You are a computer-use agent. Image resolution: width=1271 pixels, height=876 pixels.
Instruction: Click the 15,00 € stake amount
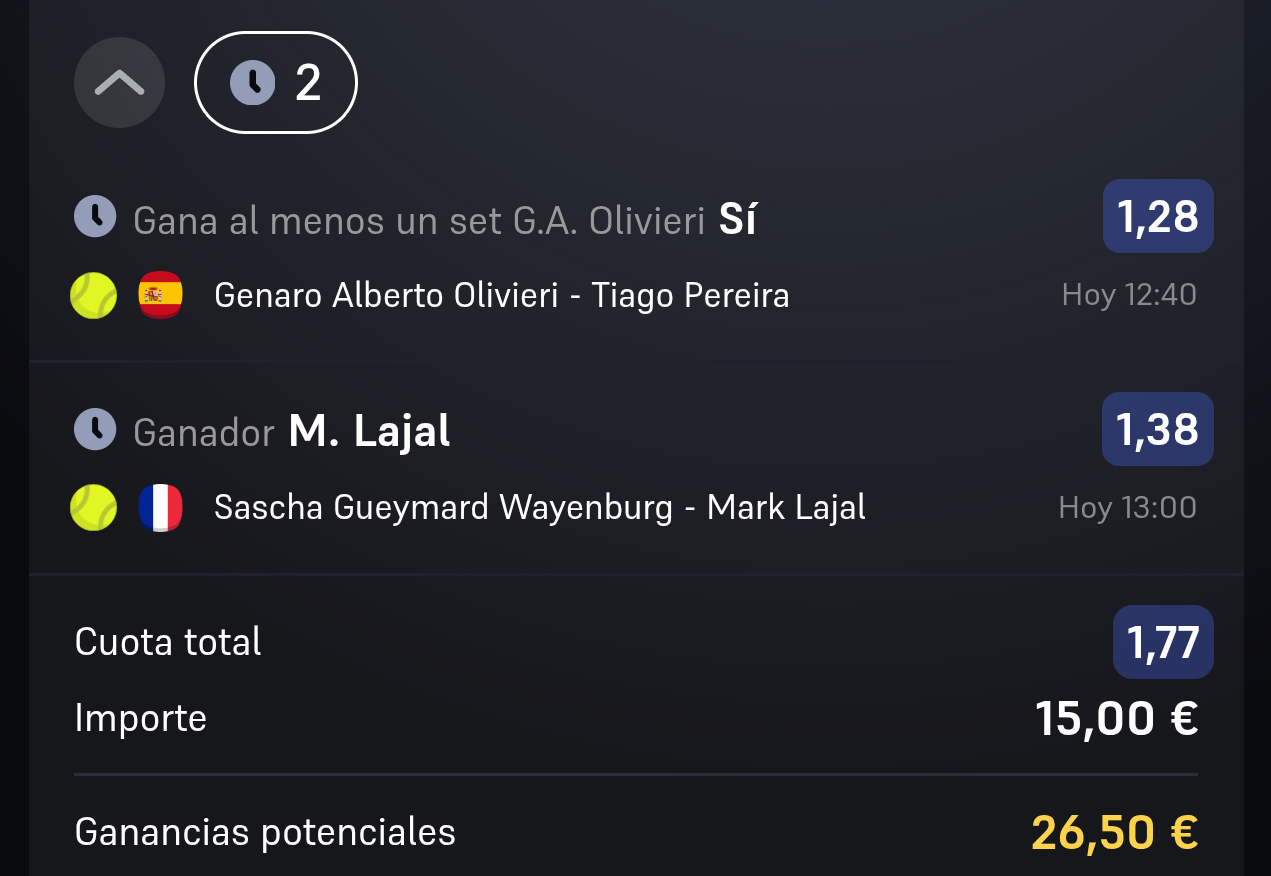1117,718
